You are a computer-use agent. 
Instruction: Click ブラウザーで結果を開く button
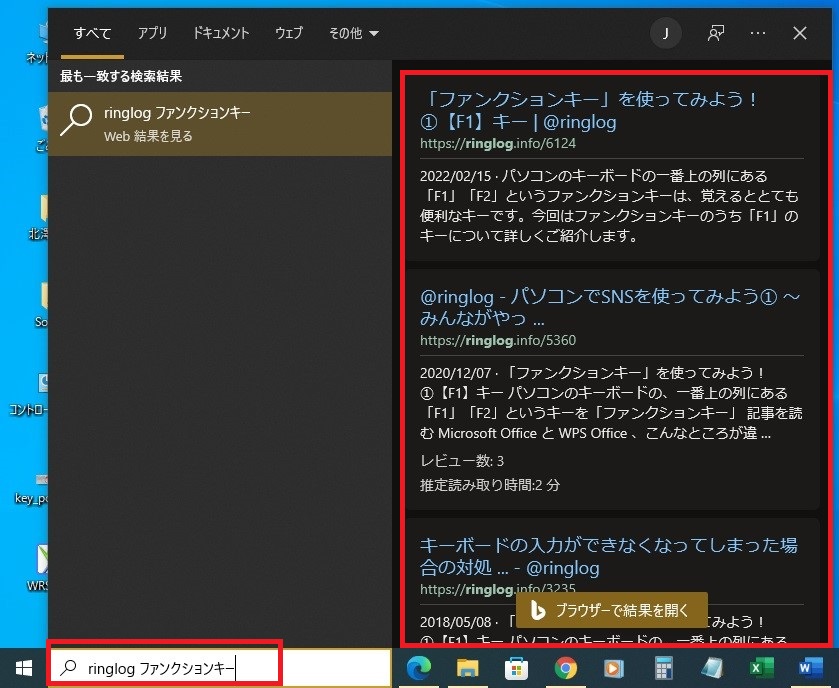[612, 610]
